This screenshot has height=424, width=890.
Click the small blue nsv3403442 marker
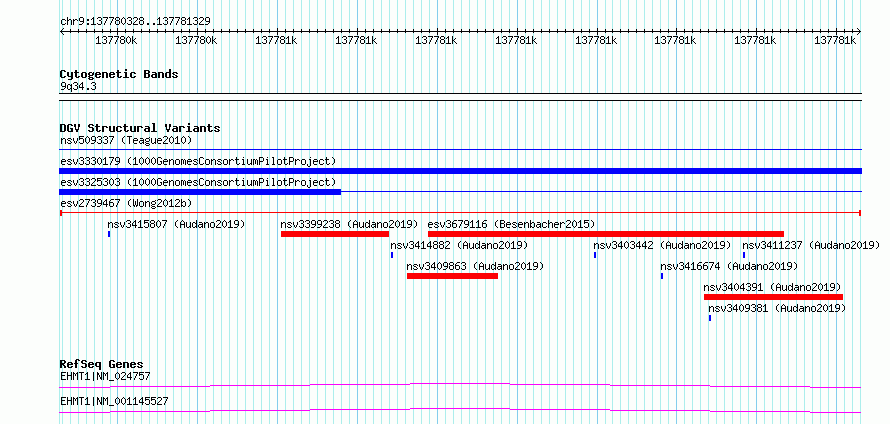point(595,255)
